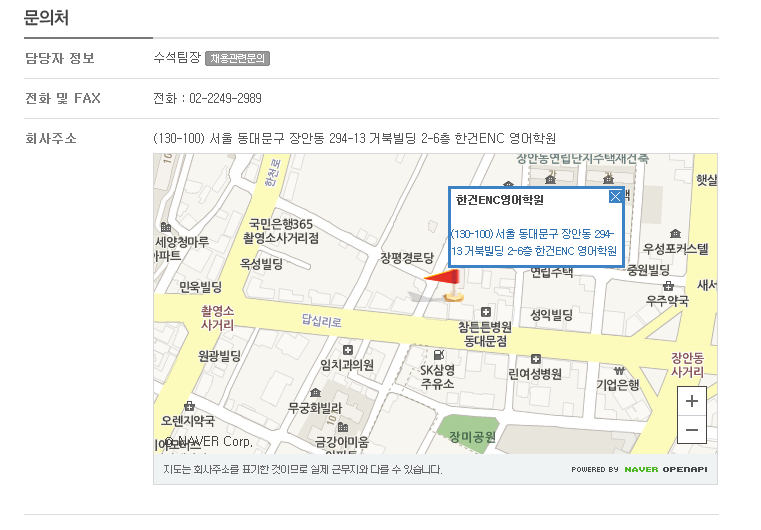The image size is (761, 530).
Task: Click the 한천로 road label
Action: coord(272,172)
